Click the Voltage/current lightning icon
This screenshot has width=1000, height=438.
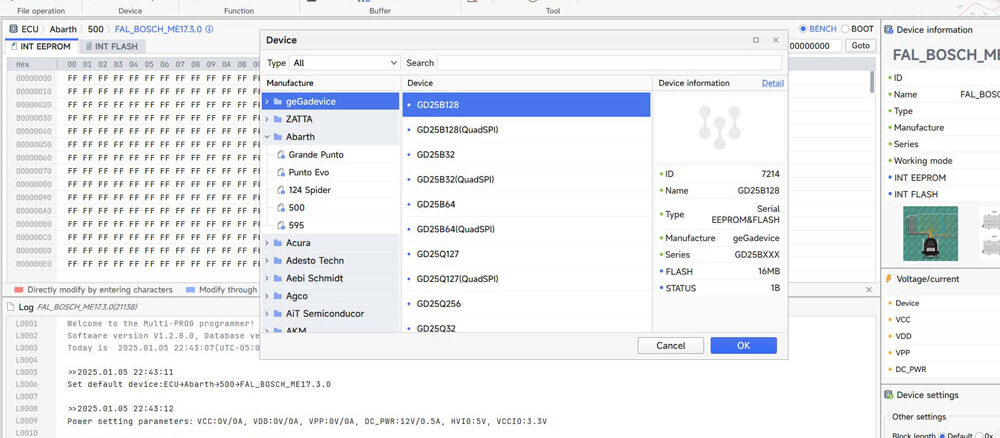(x=888, y=279)
